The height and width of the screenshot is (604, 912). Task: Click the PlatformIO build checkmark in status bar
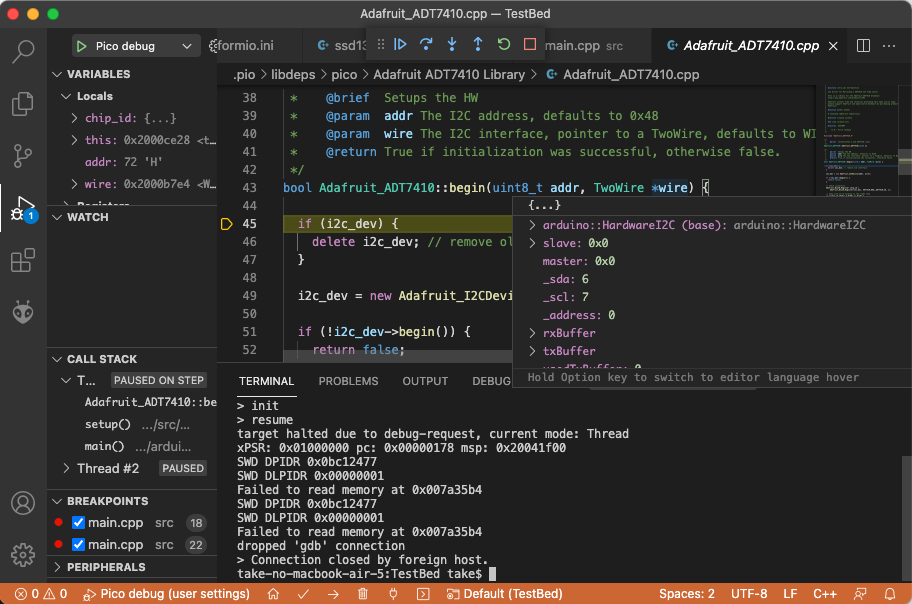pyautogui.click(x=302, y=593)
